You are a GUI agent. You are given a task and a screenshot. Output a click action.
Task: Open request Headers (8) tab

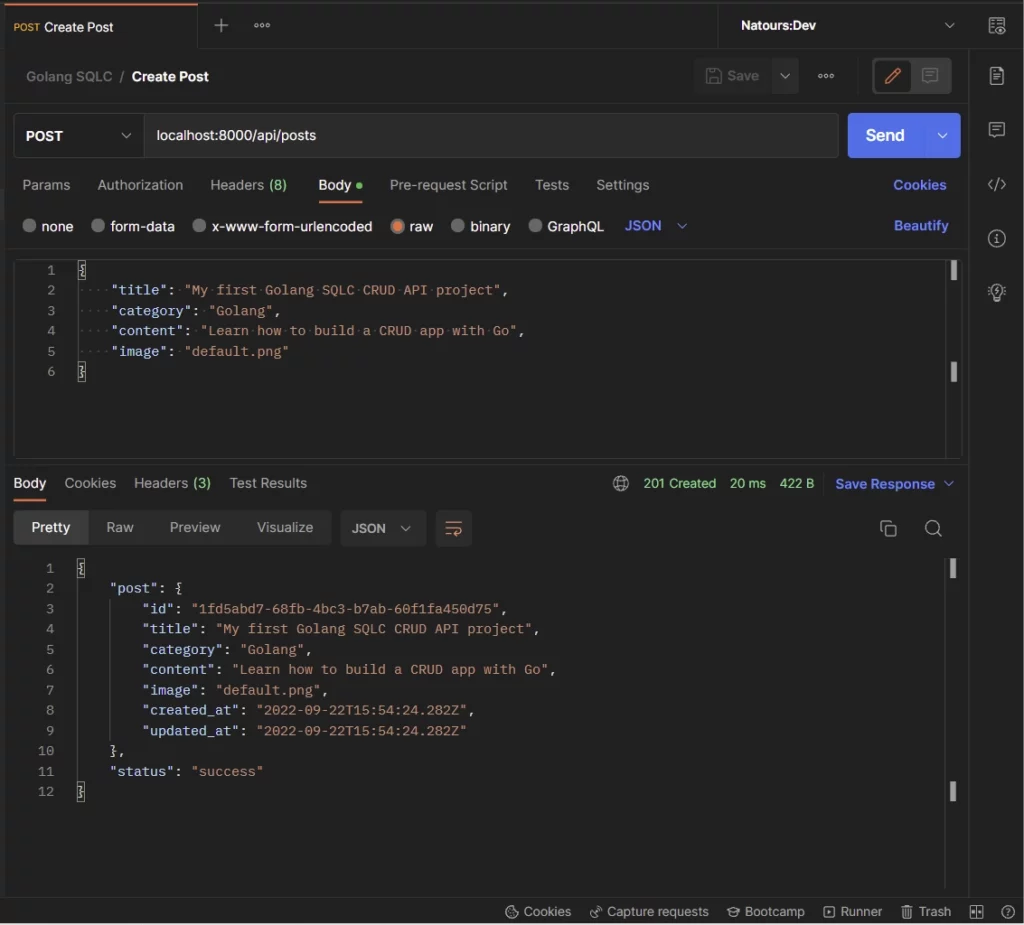tap(248, 185)
